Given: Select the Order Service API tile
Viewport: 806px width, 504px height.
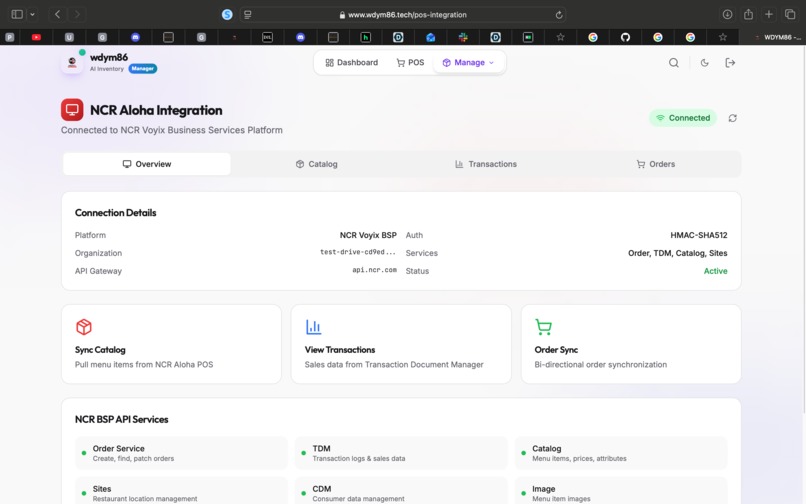Looking at the screenshot, I should [181, 453].
